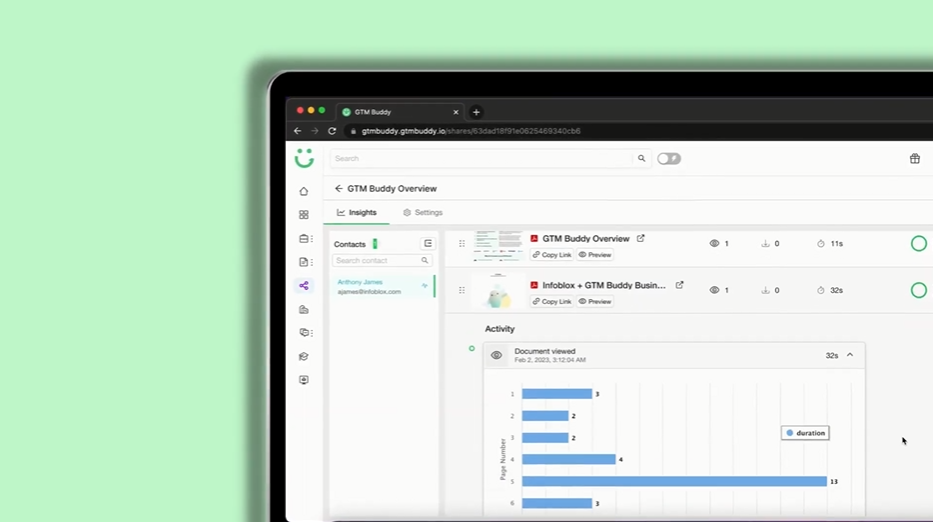Open the Home sidebar icon
Image resolution: width=933 pixels, height=522 pixels.
pyautogui.click(x=304, y=191)
